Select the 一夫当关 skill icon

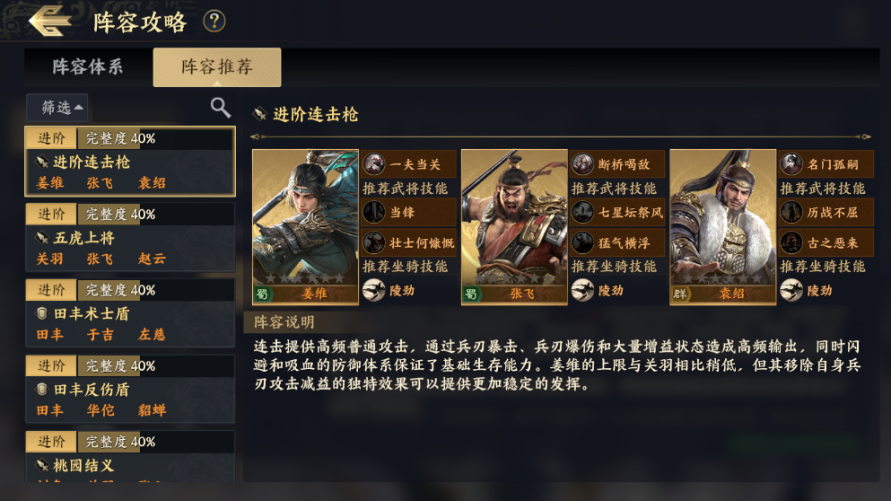[x=374, y=164]
